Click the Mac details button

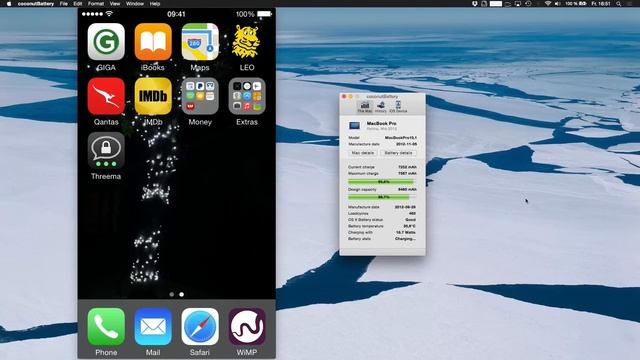362,153
